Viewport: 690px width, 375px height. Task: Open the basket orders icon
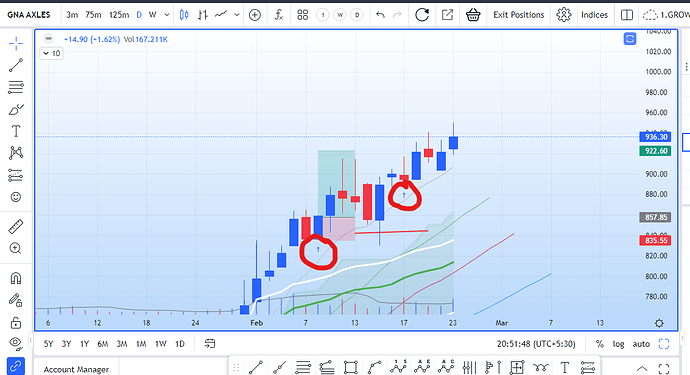(473, 15)
